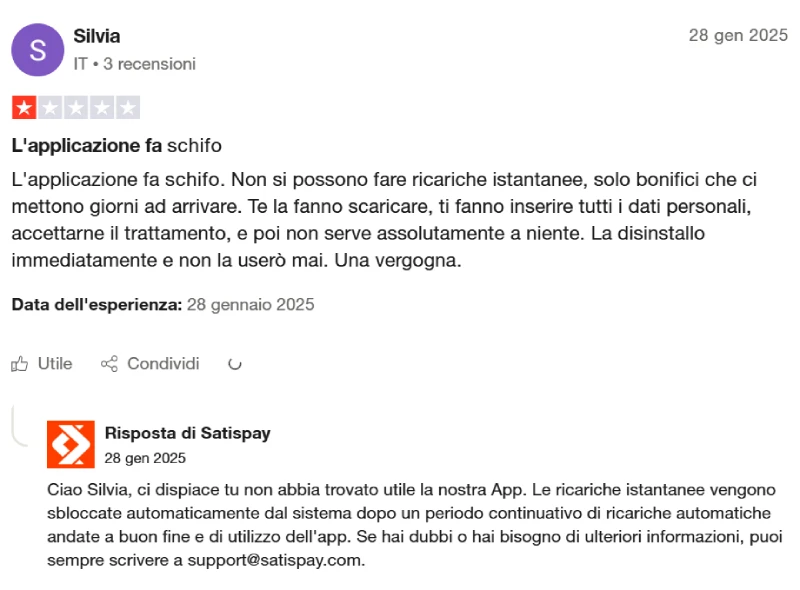Click the red first star of the rating
The width and height of the screenshot is (800, 590).
coord(22,104)
